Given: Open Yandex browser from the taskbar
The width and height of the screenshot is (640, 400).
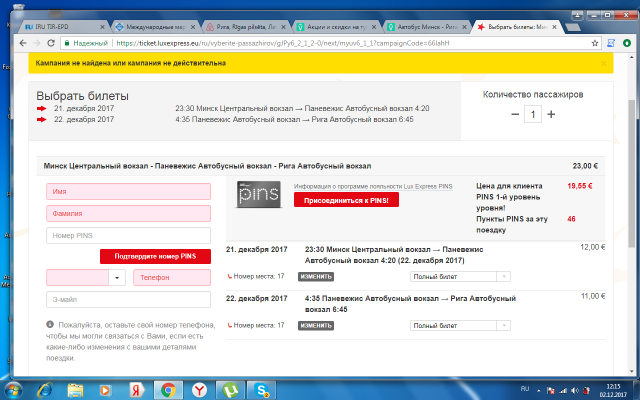Looking at the screenshot, I should pyautogui.click(x=200, y=389).
